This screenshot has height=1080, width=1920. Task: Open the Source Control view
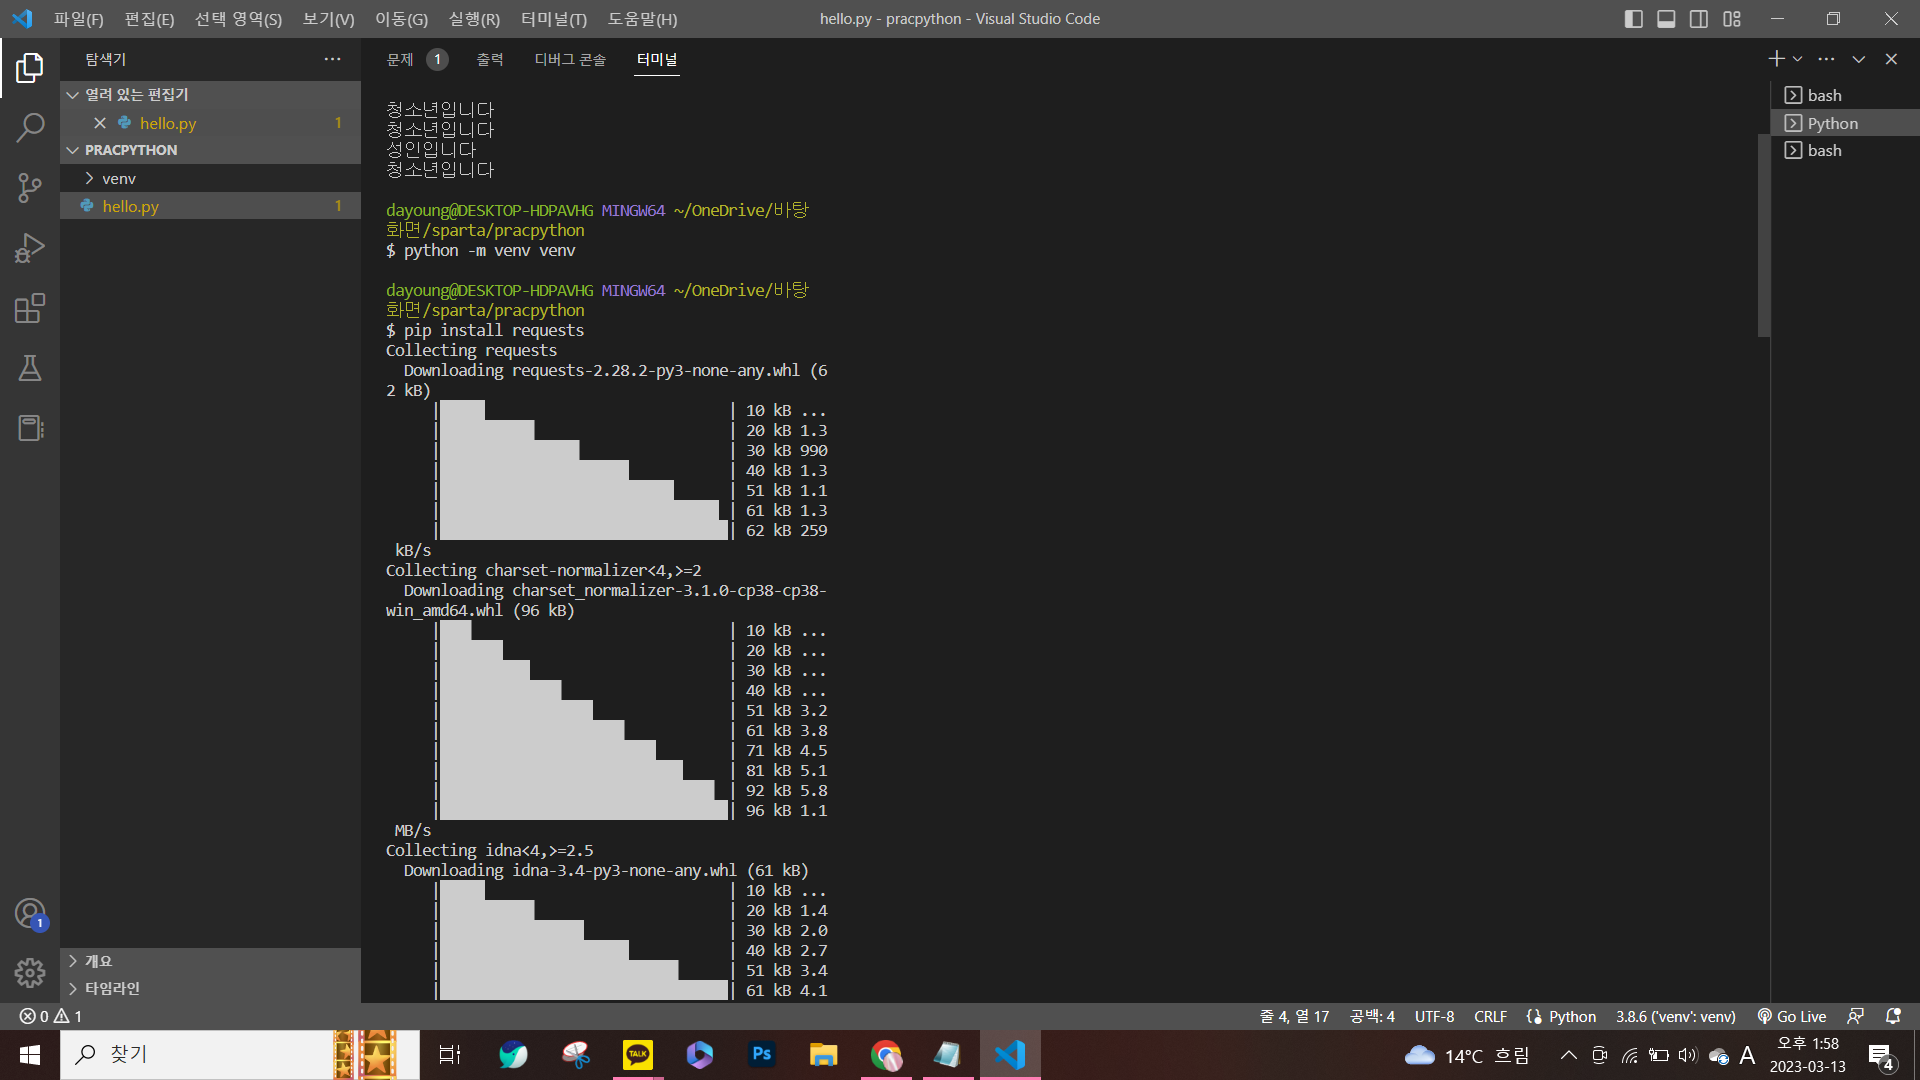pyautogui.click(x=30, y=188)
